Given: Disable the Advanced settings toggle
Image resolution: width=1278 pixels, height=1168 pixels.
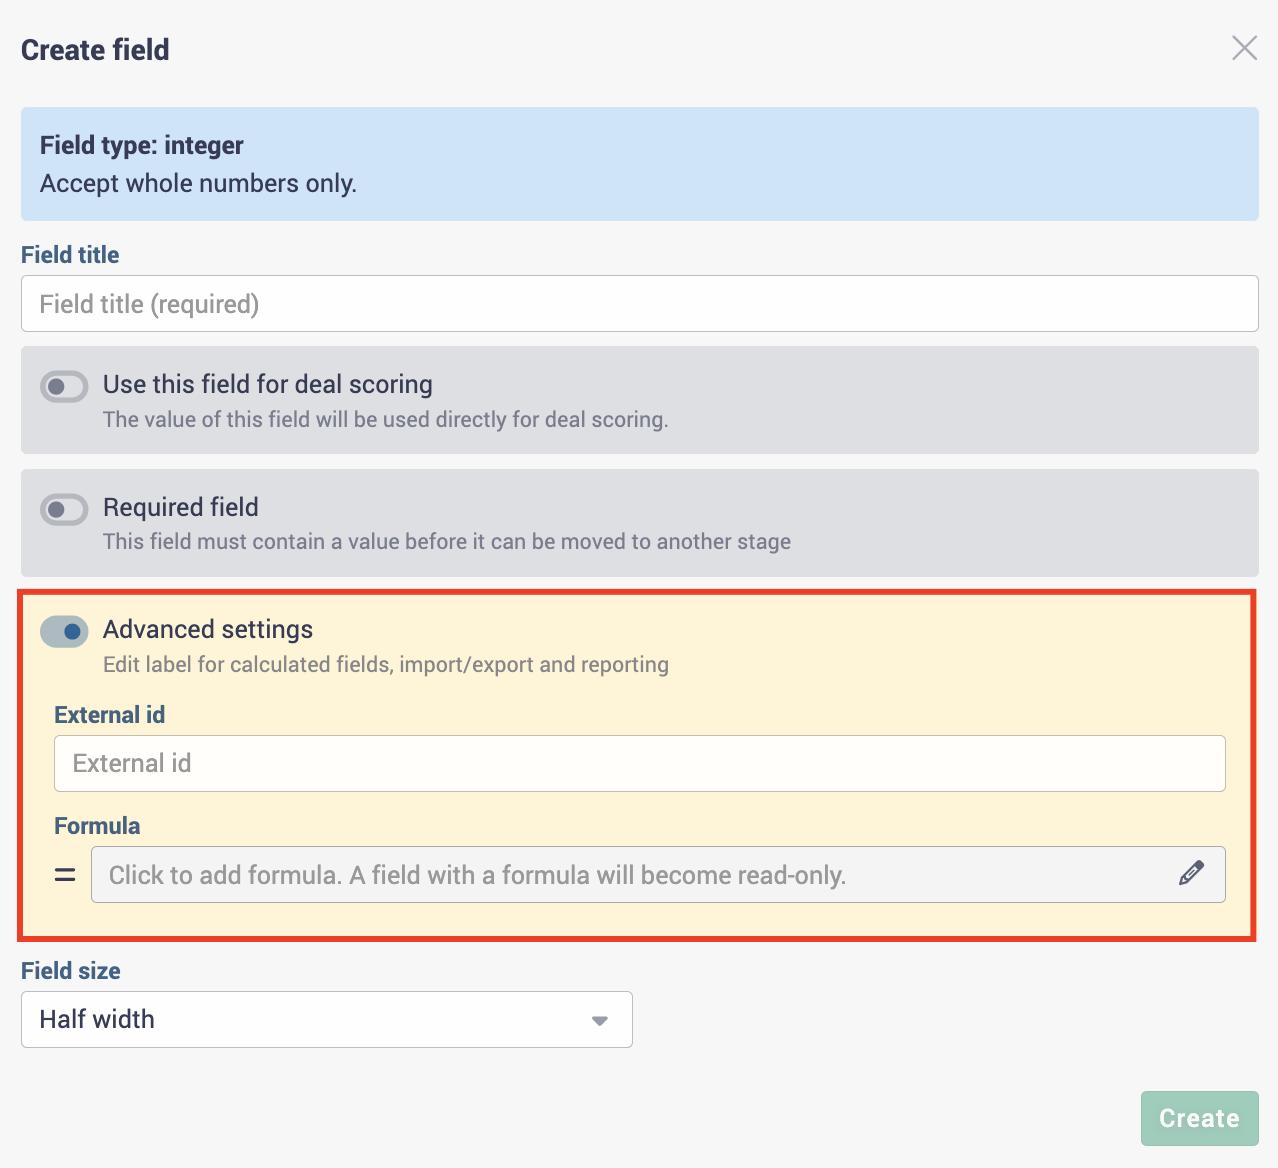Looking at the screenshot, I should coord(64,631).
